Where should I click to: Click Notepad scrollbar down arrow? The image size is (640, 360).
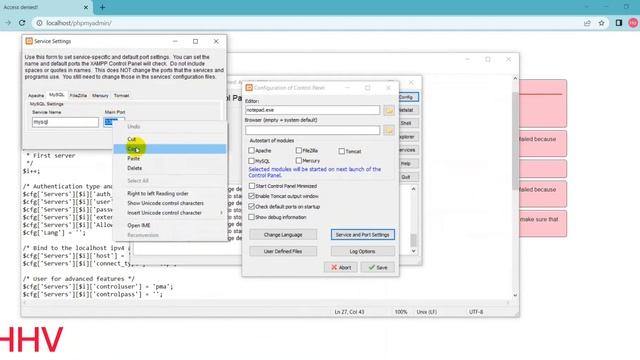tap(515, 295)
